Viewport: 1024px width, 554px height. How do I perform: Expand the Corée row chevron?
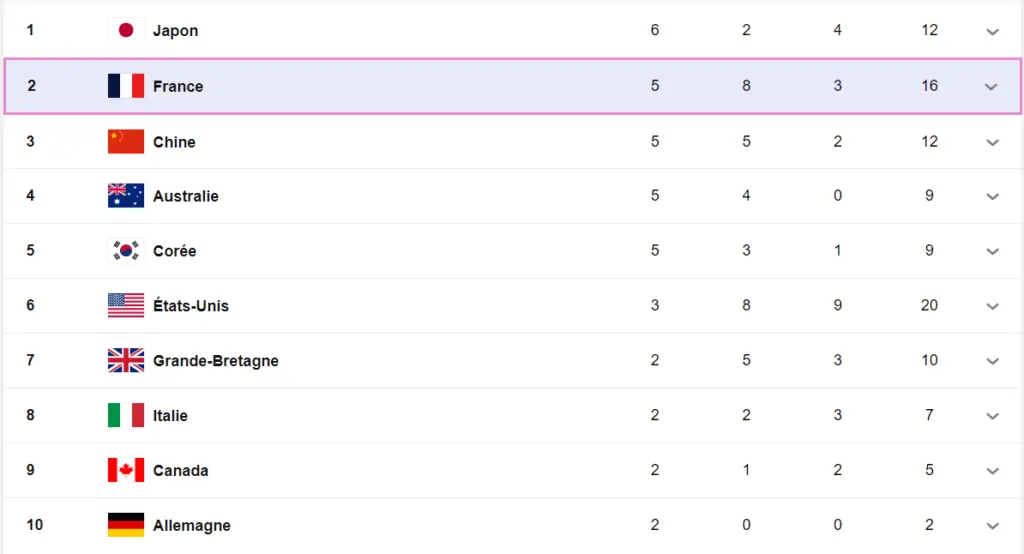pyautogui.click(x=992, y=251)
